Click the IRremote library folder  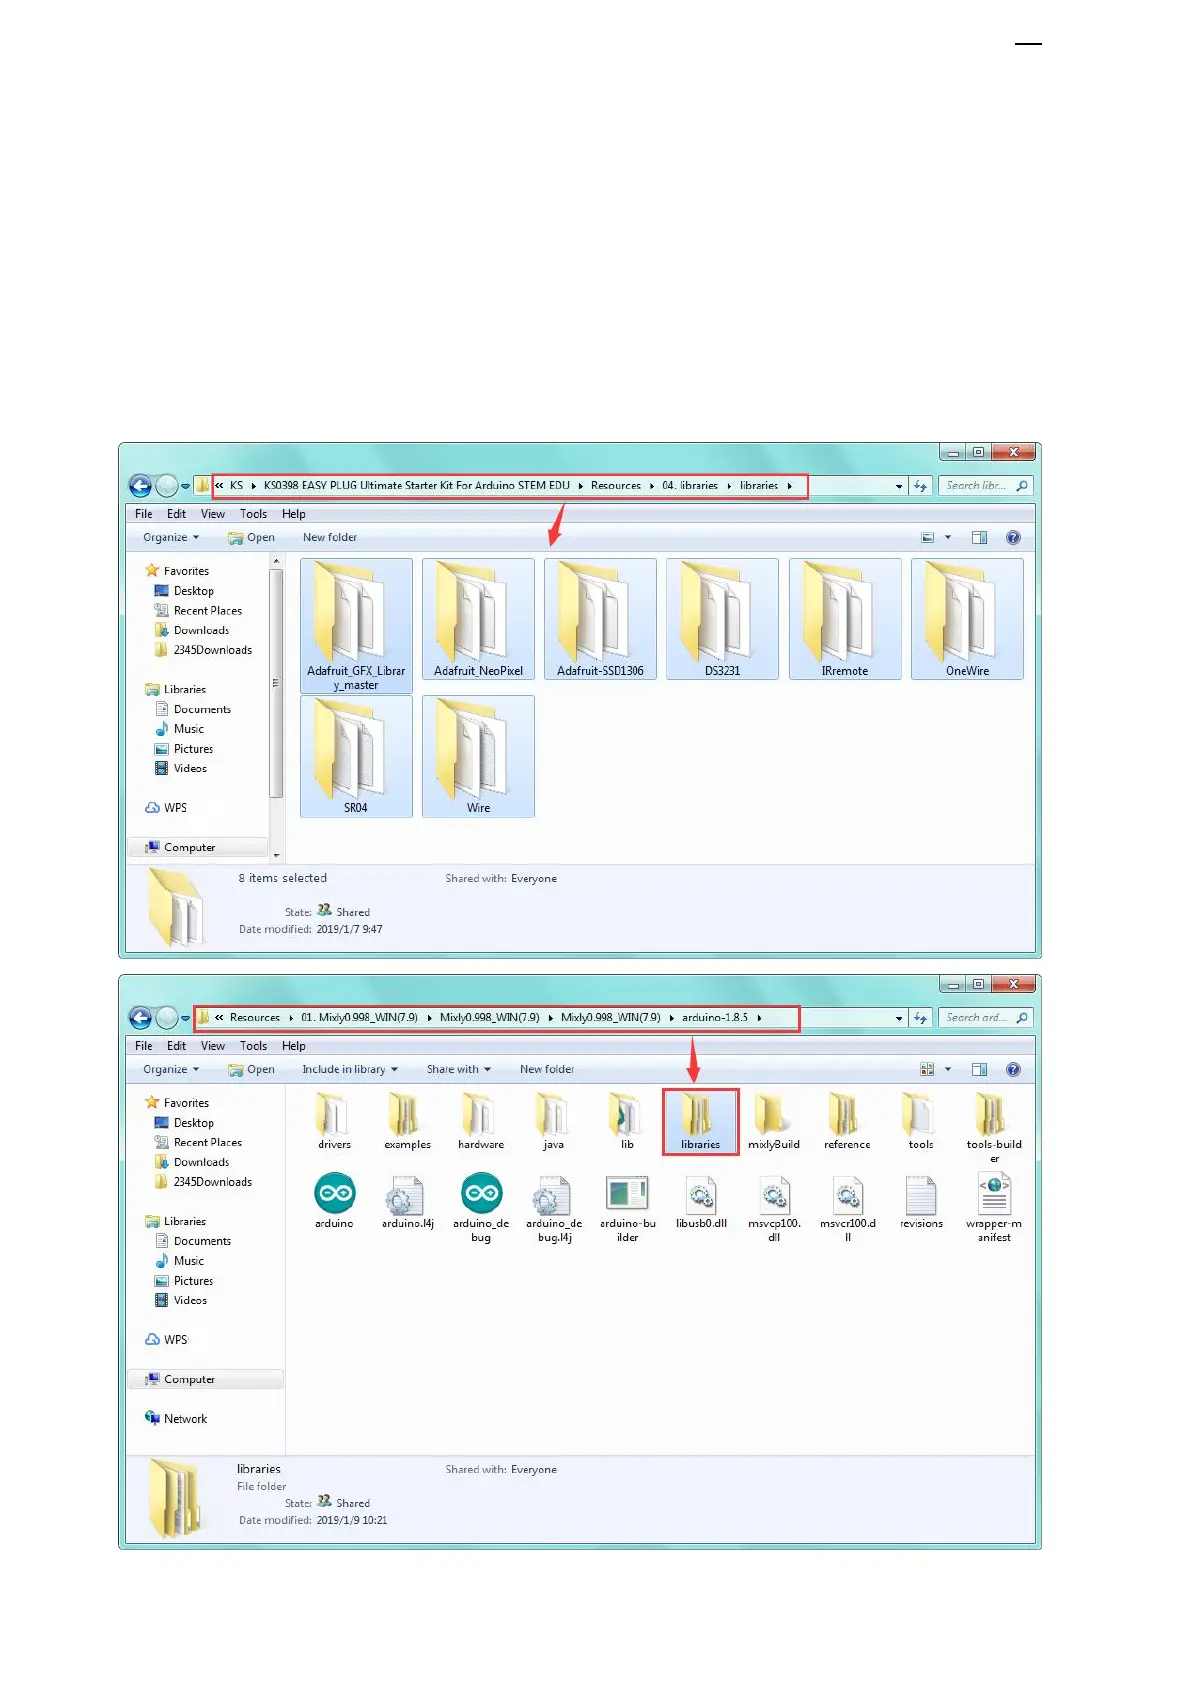point(844,618)
